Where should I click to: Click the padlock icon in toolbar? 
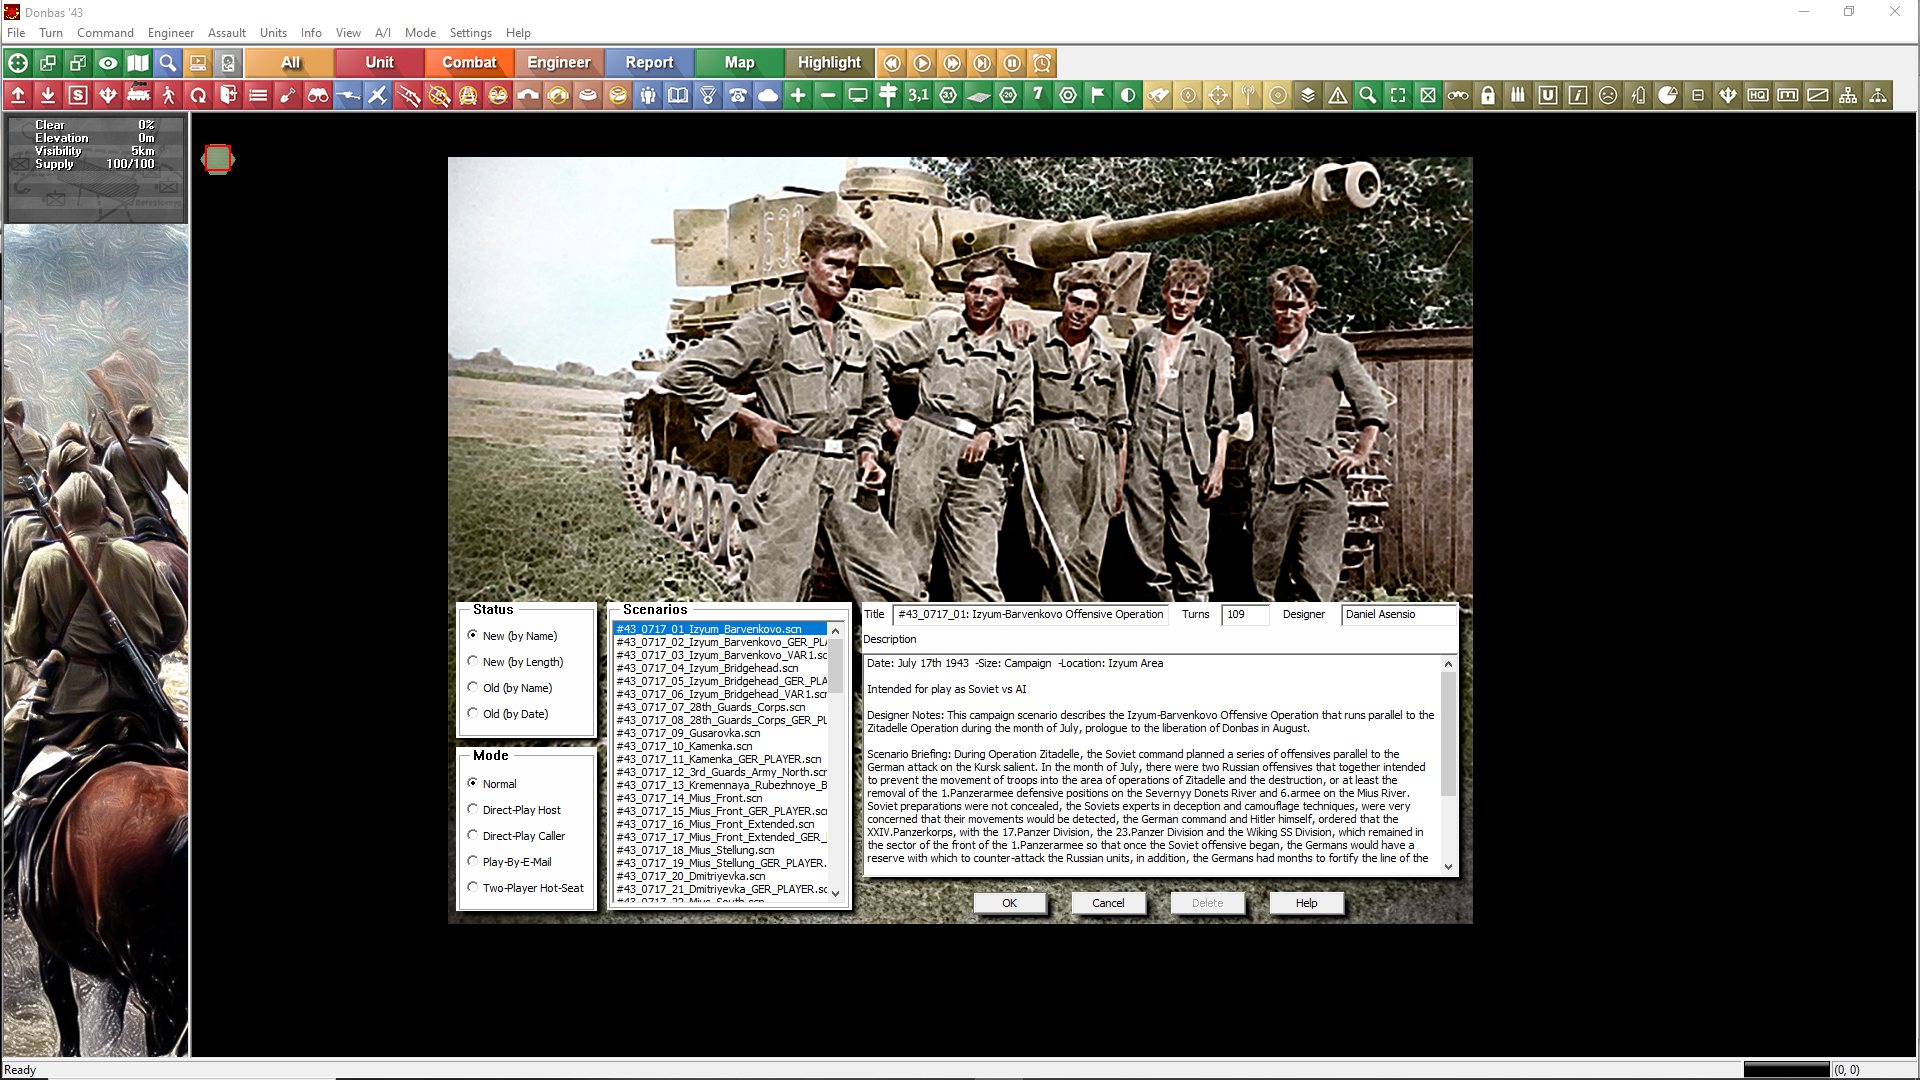point(1488,96)
